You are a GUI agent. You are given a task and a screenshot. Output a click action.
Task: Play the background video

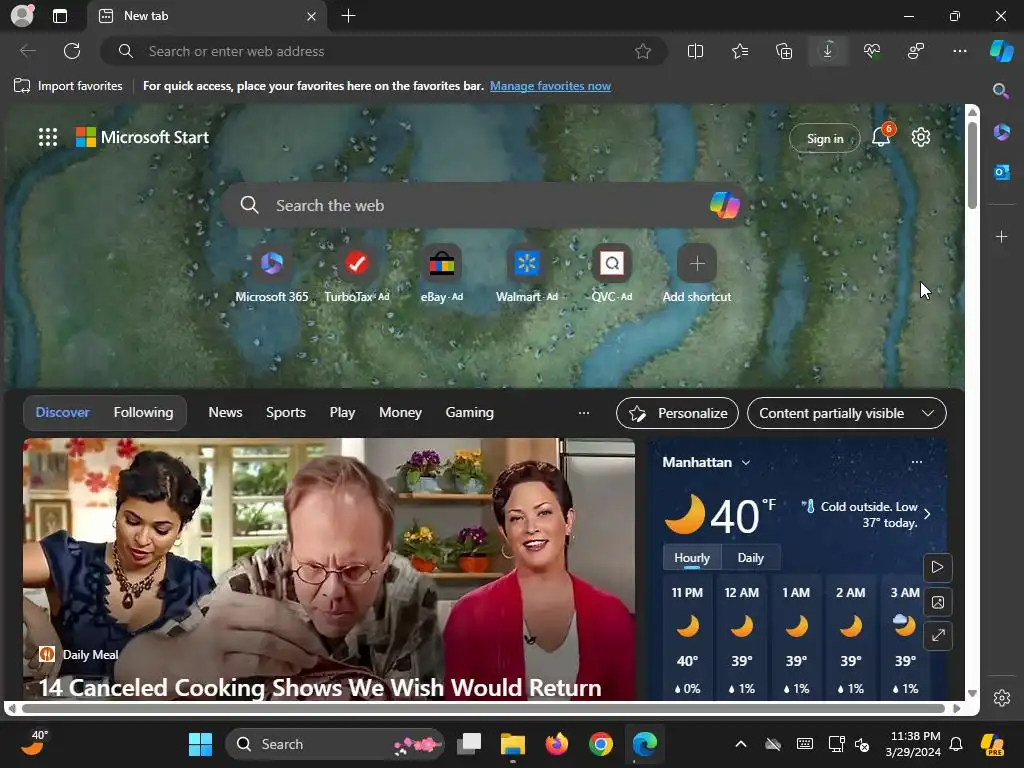937,567
